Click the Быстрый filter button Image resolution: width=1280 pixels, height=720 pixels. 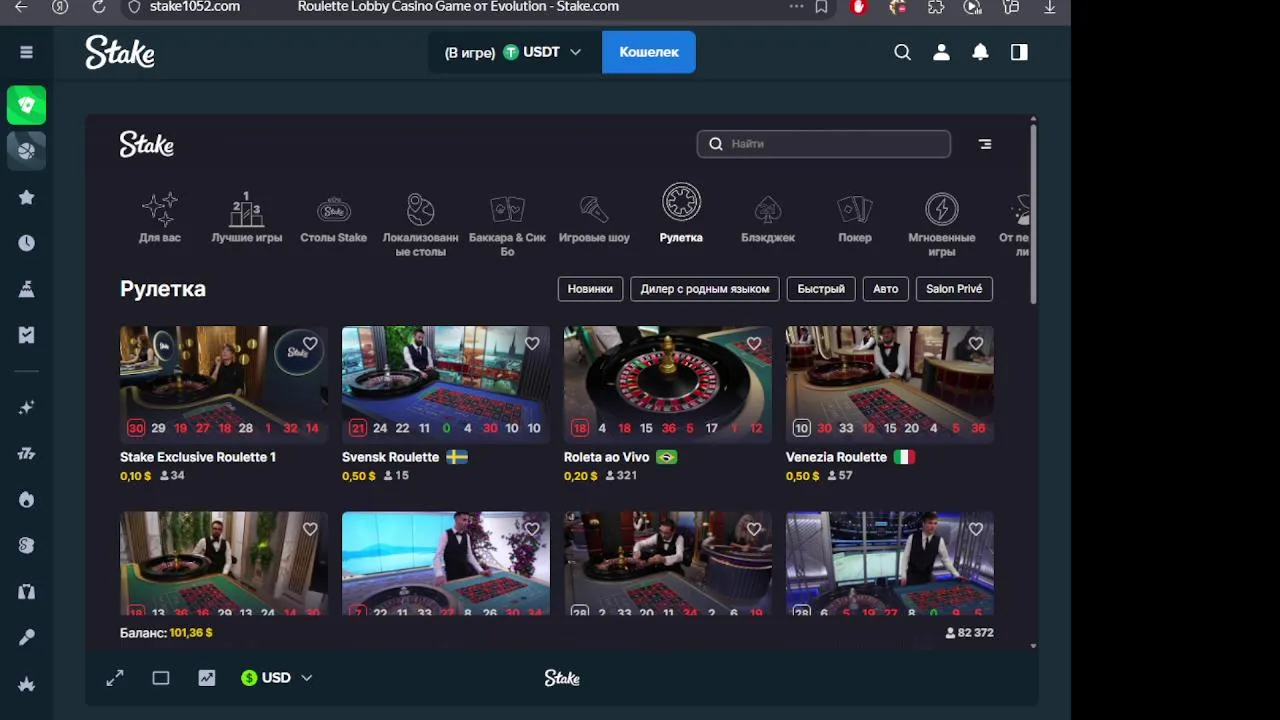coord(821,289)
